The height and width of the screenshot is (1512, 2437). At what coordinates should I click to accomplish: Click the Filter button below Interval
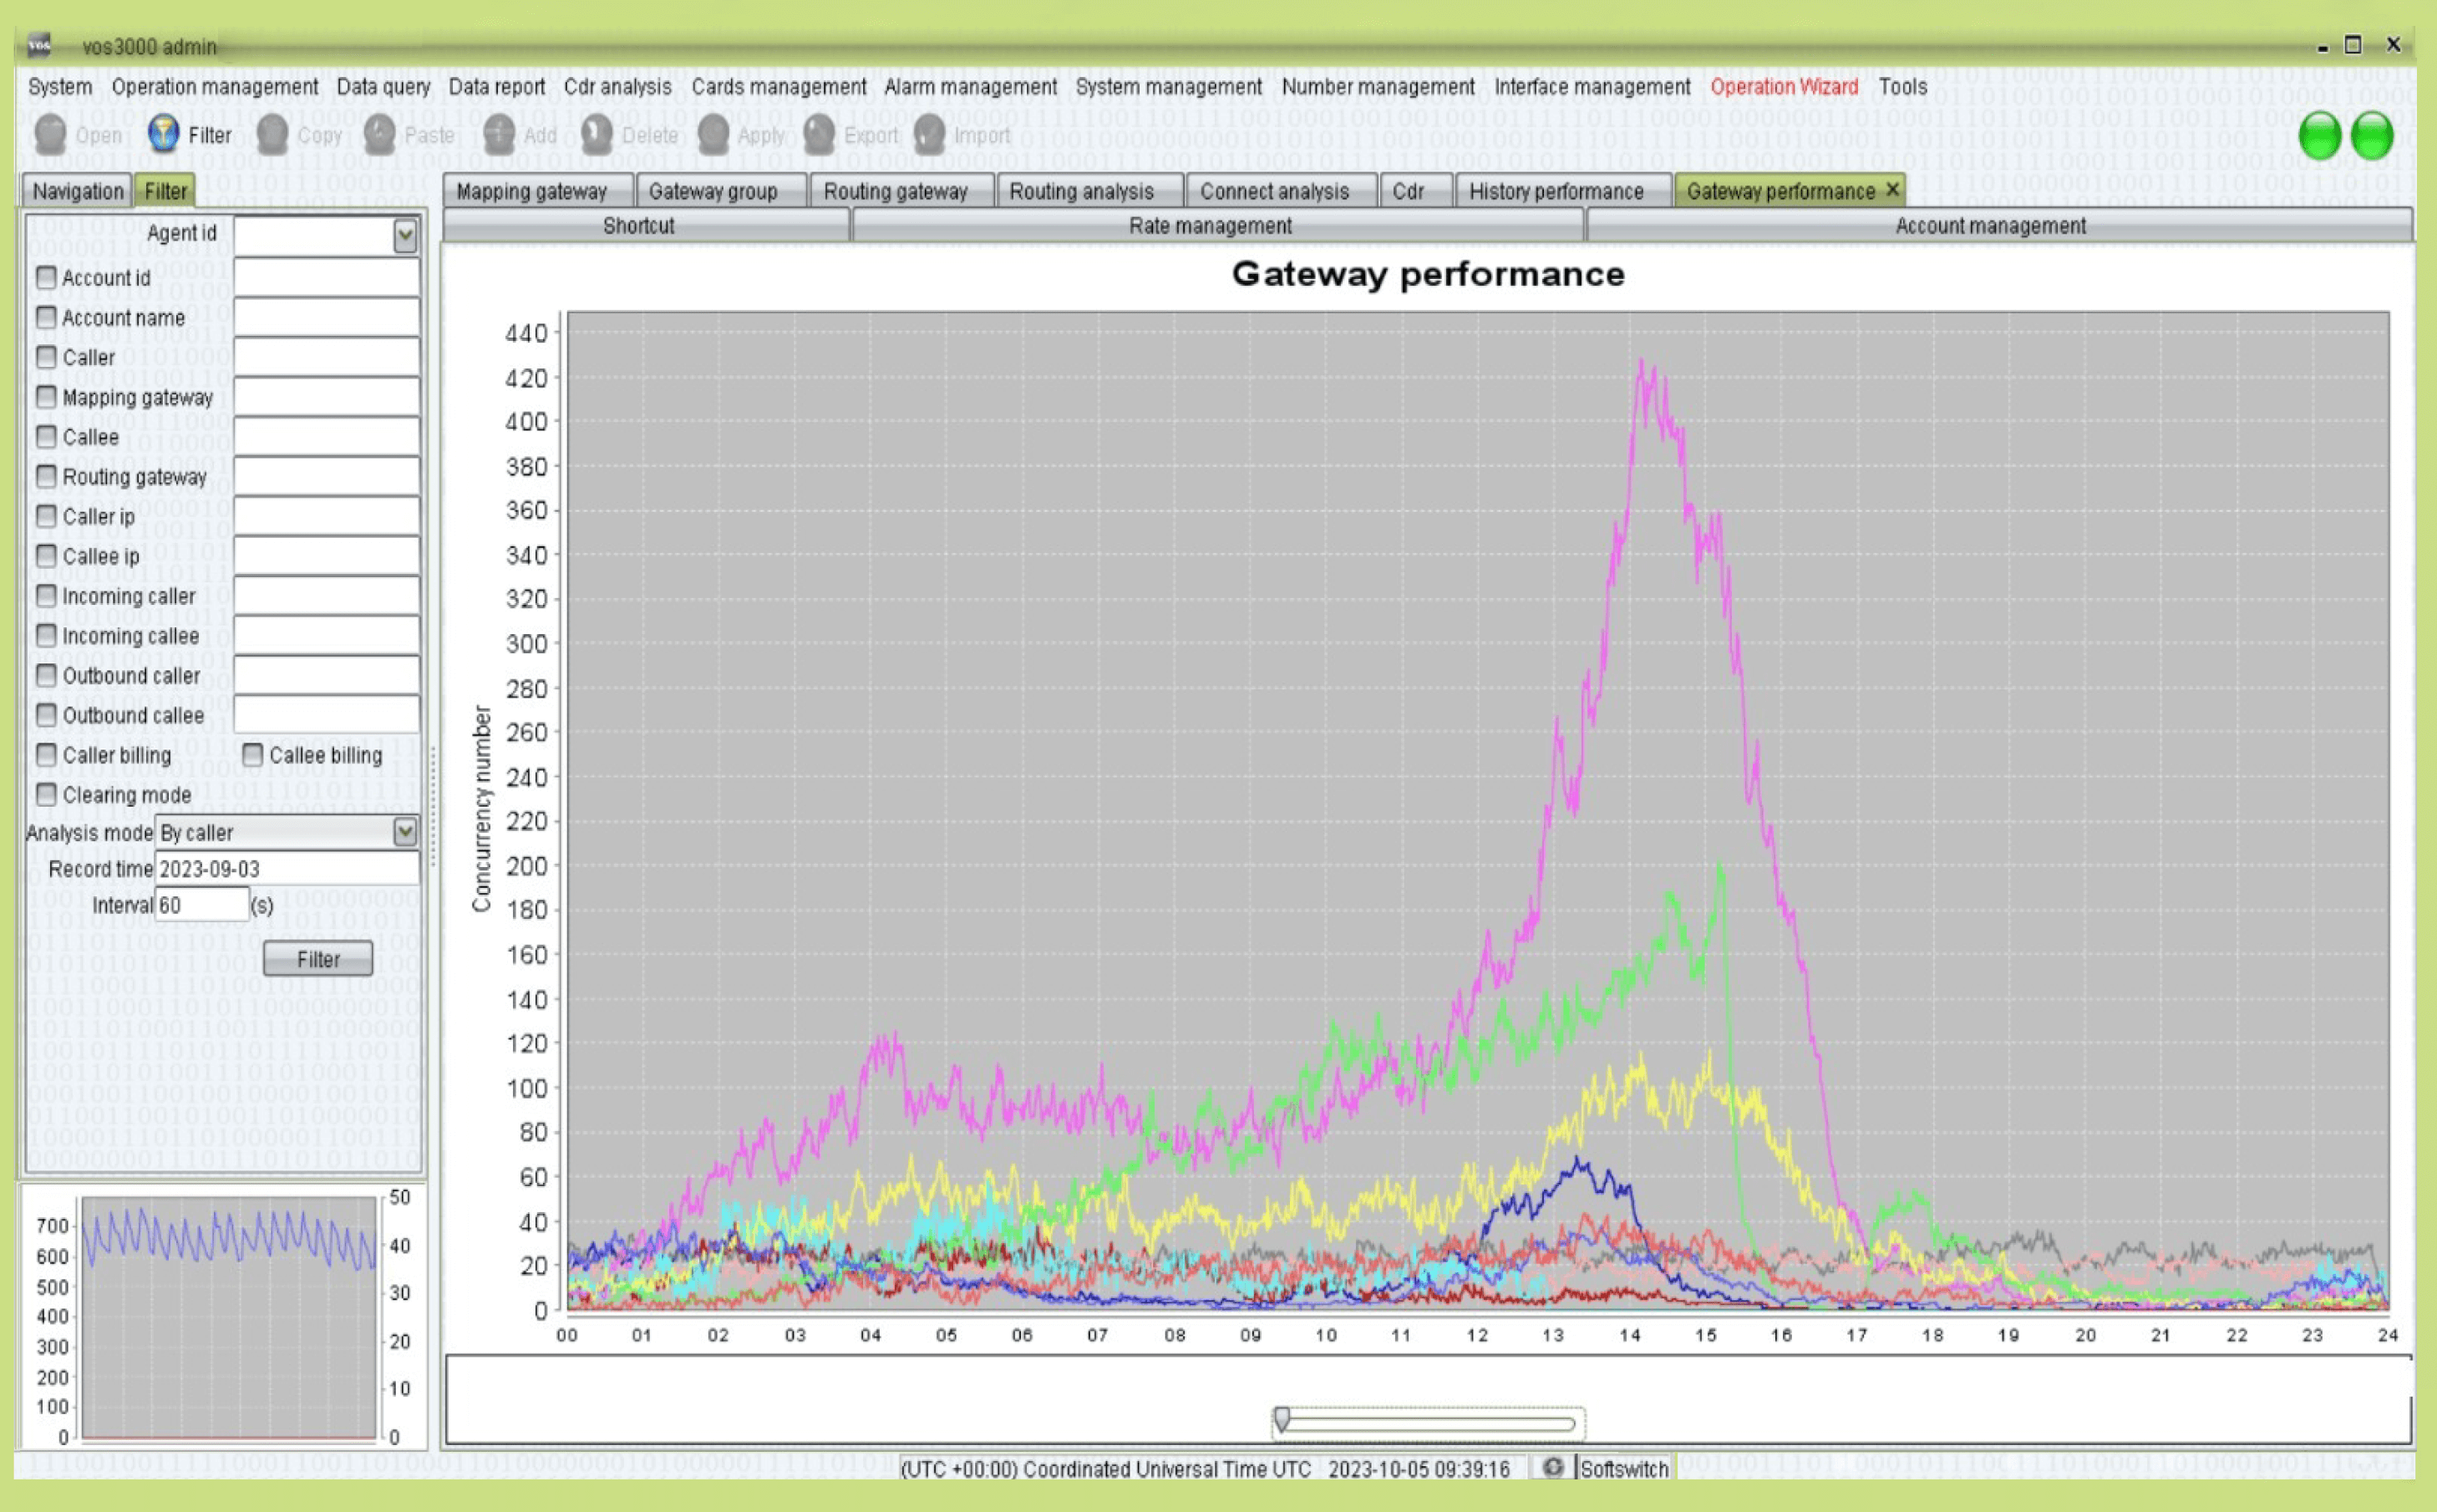[318, 959]
